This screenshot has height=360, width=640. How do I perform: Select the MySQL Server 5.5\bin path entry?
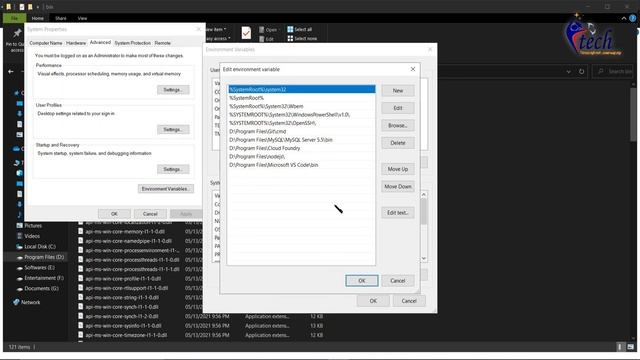click(x=302, y=140)
